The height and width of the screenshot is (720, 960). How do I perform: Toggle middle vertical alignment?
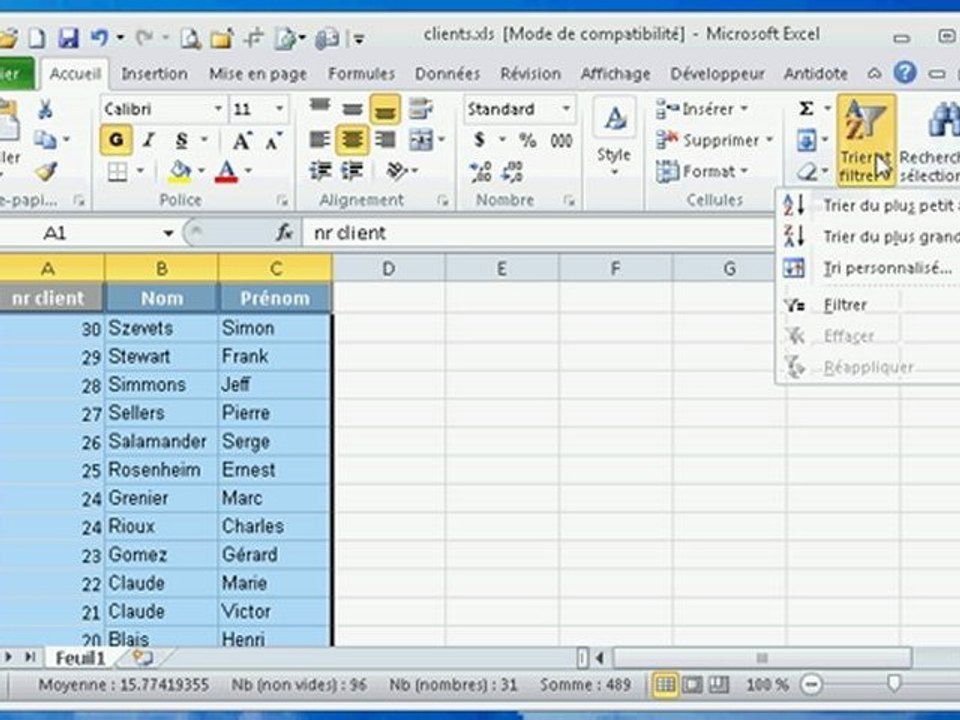352,109
